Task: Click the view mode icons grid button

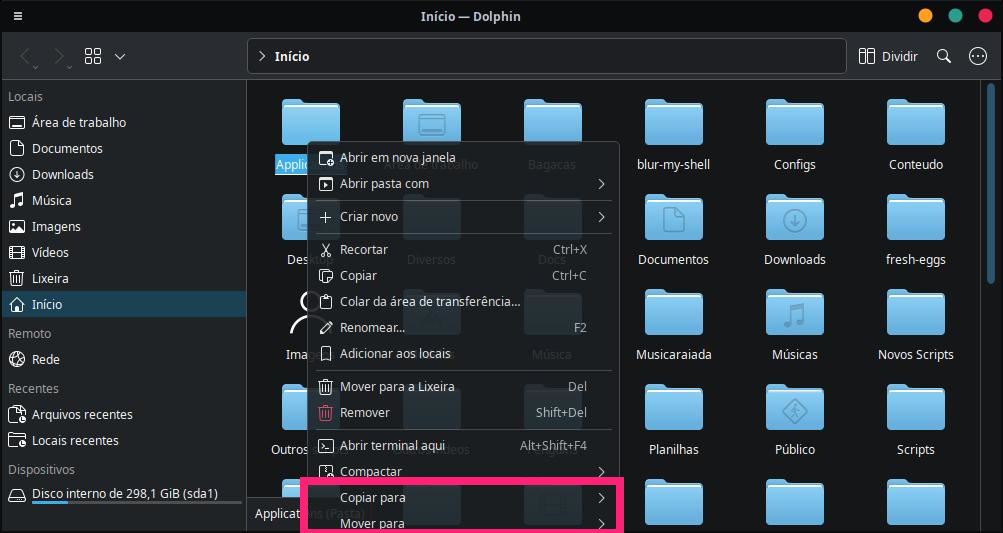Action: (93, 57)
